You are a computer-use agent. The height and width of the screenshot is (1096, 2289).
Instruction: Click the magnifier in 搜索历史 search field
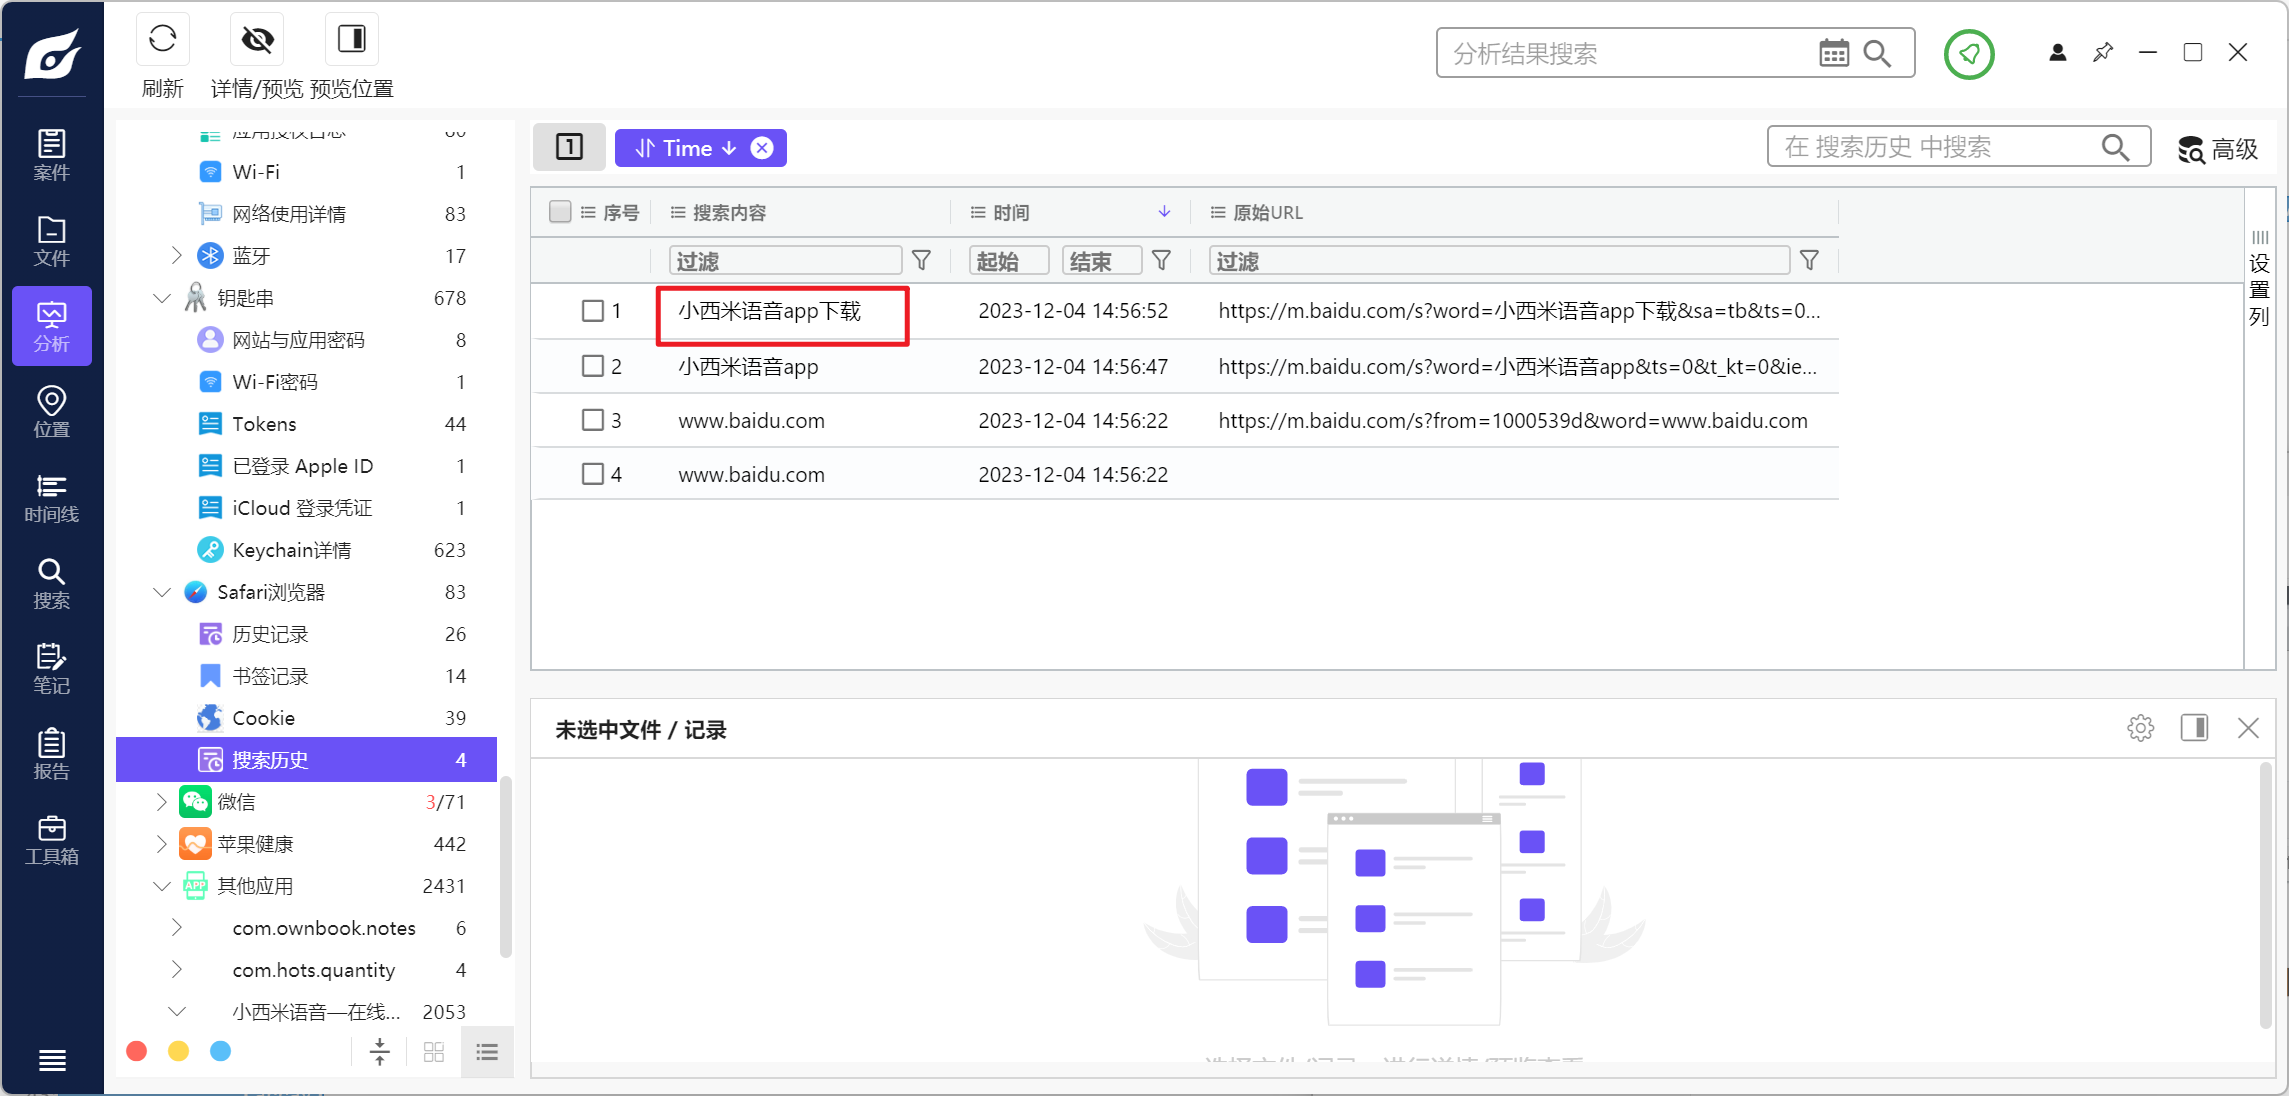2115,148
